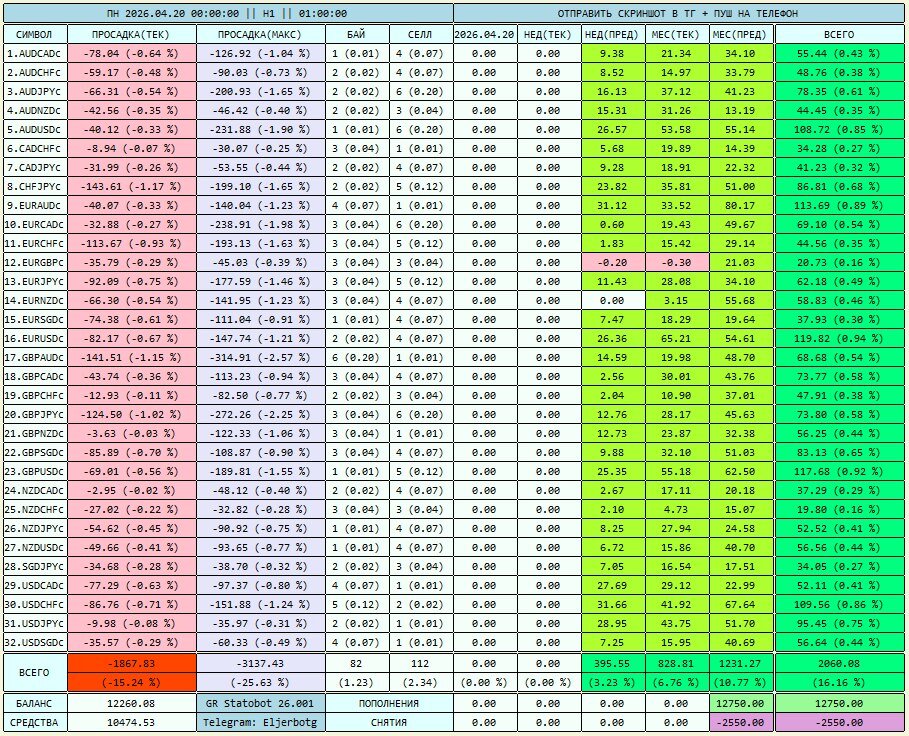Click the 2026.04.20 column header
Image resolution: width=909 pixels, height=736 pixels.
point(485,34)
